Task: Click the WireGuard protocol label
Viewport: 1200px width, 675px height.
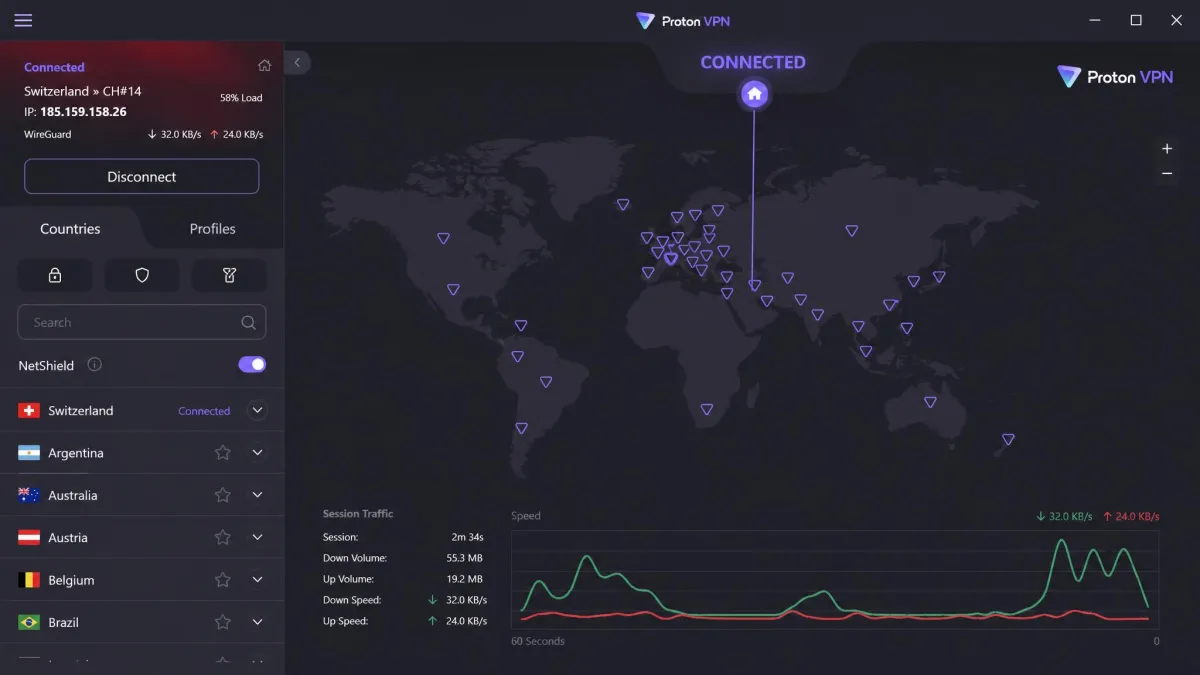Action: click(x=48, y=134)
